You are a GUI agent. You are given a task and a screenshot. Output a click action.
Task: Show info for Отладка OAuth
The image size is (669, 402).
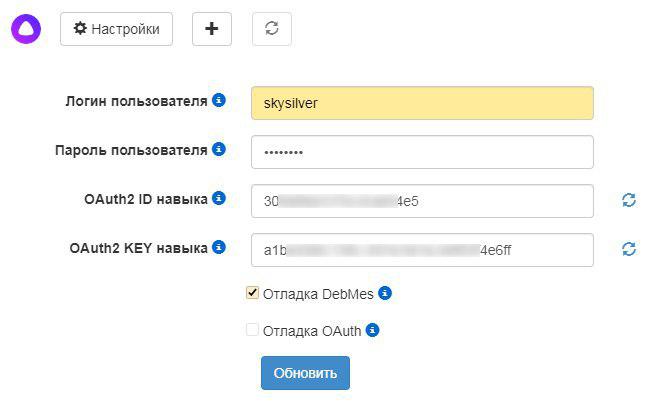(x=373, y=330)
